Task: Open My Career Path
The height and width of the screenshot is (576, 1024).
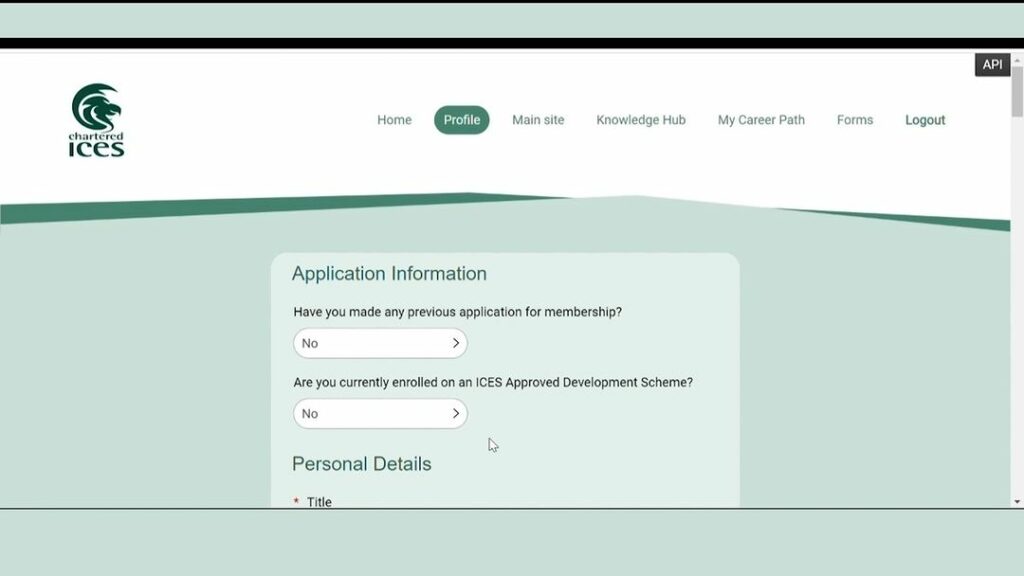Action: click(x=761, y=120)
